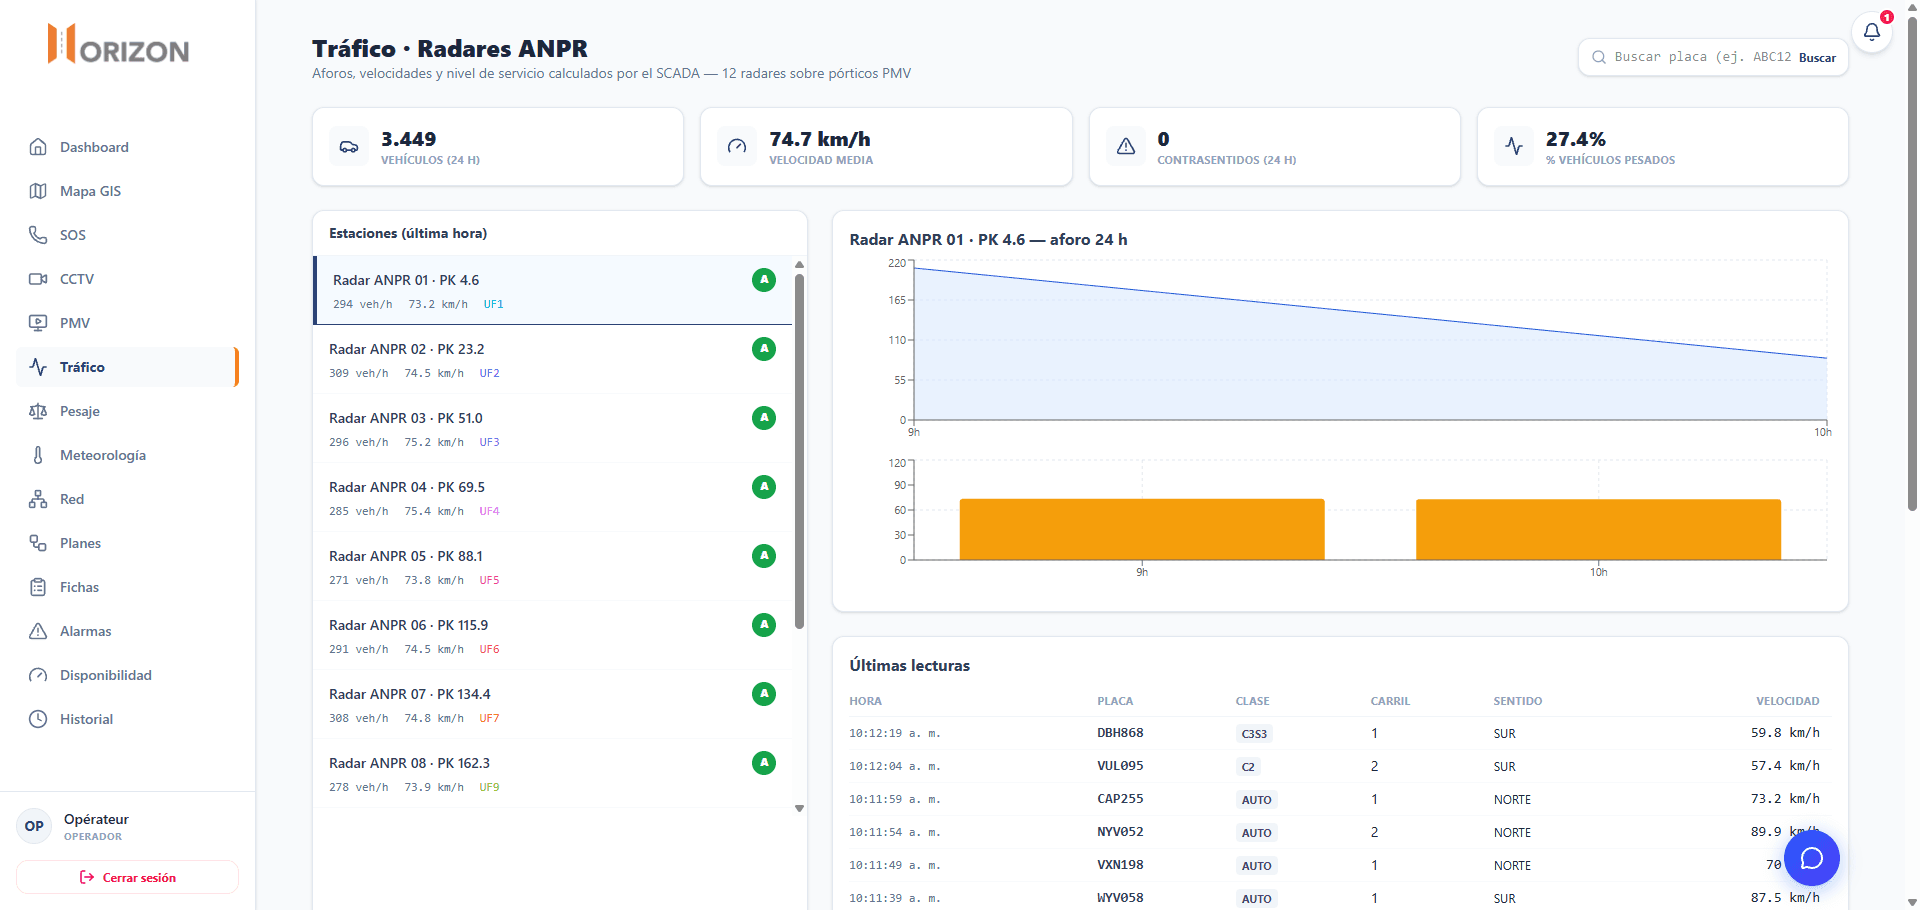This screenshot has height=910, width=1920.
Task: Click the pulse icon on vehículos pesados card
Action: point(1514,147)
